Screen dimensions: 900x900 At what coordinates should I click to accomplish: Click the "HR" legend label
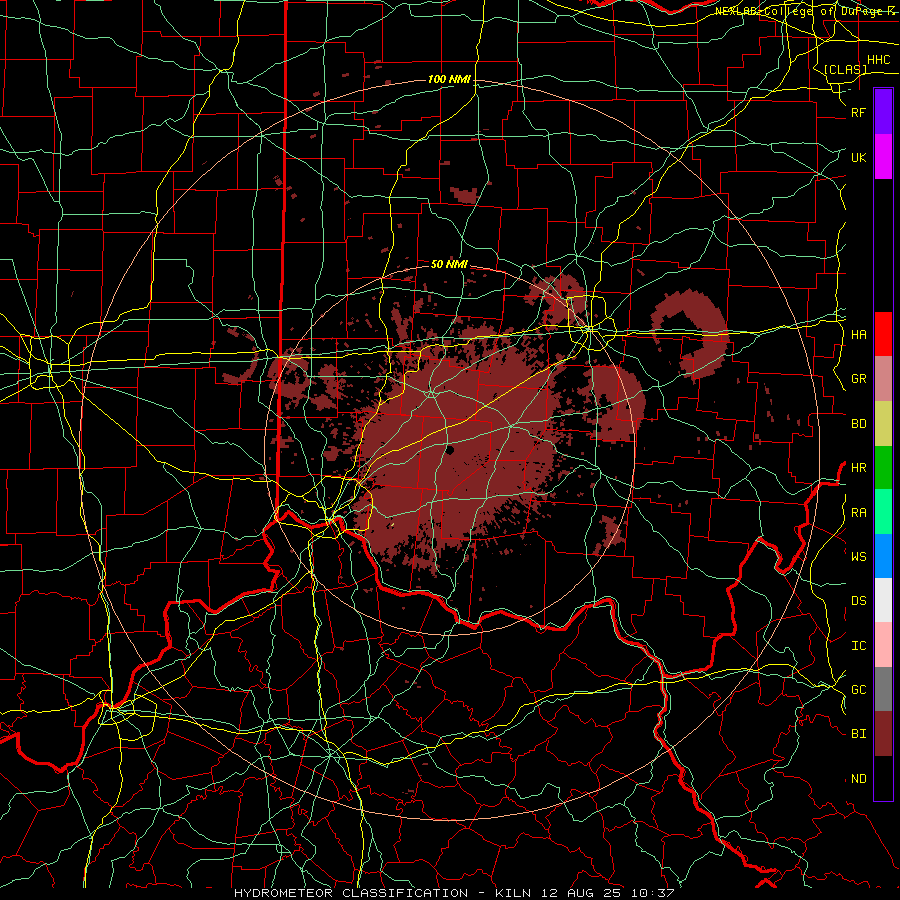pos(858,468)
